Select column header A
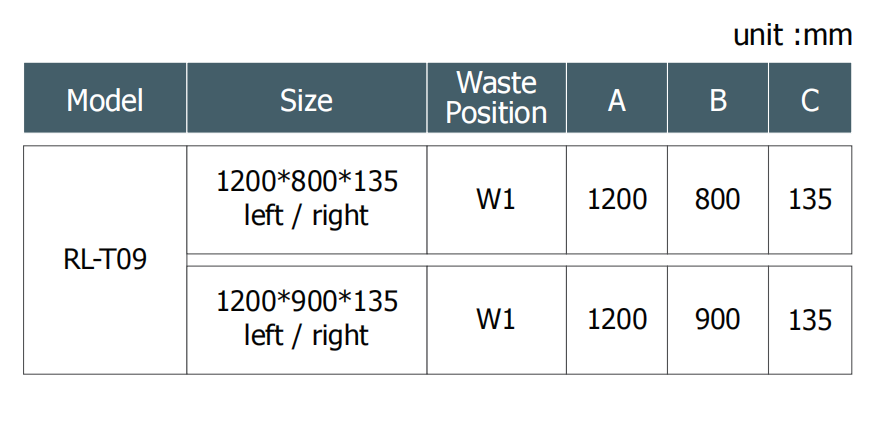 [x=617, y=100]
